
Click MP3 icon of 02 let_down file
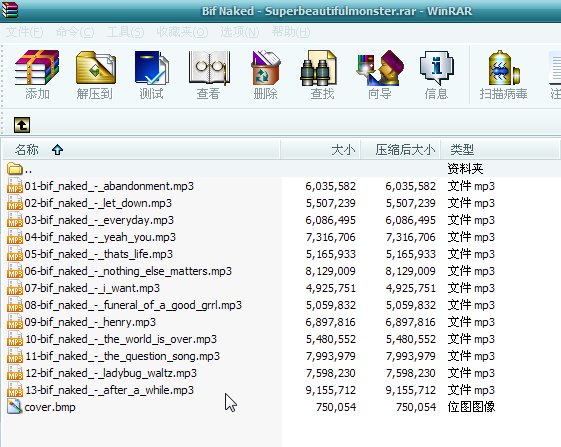(x=15, y=203)
